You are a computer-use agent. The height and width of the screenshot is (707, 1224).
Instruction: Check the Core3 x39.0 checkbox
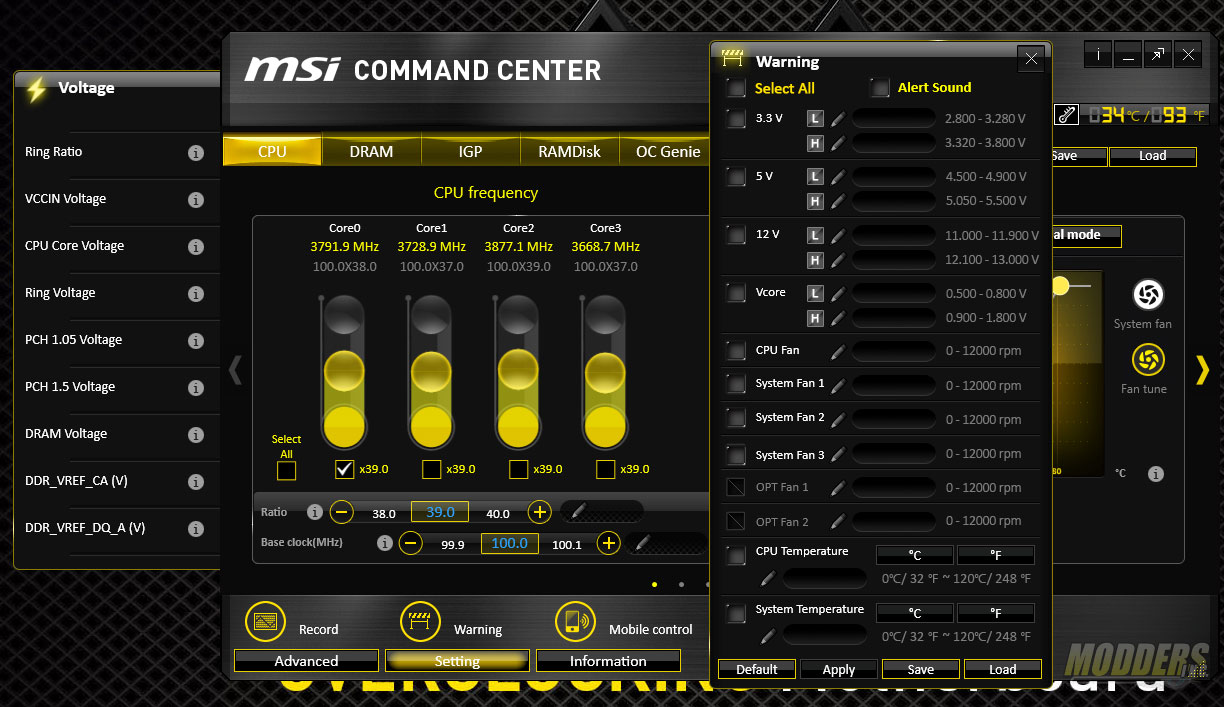606,469
